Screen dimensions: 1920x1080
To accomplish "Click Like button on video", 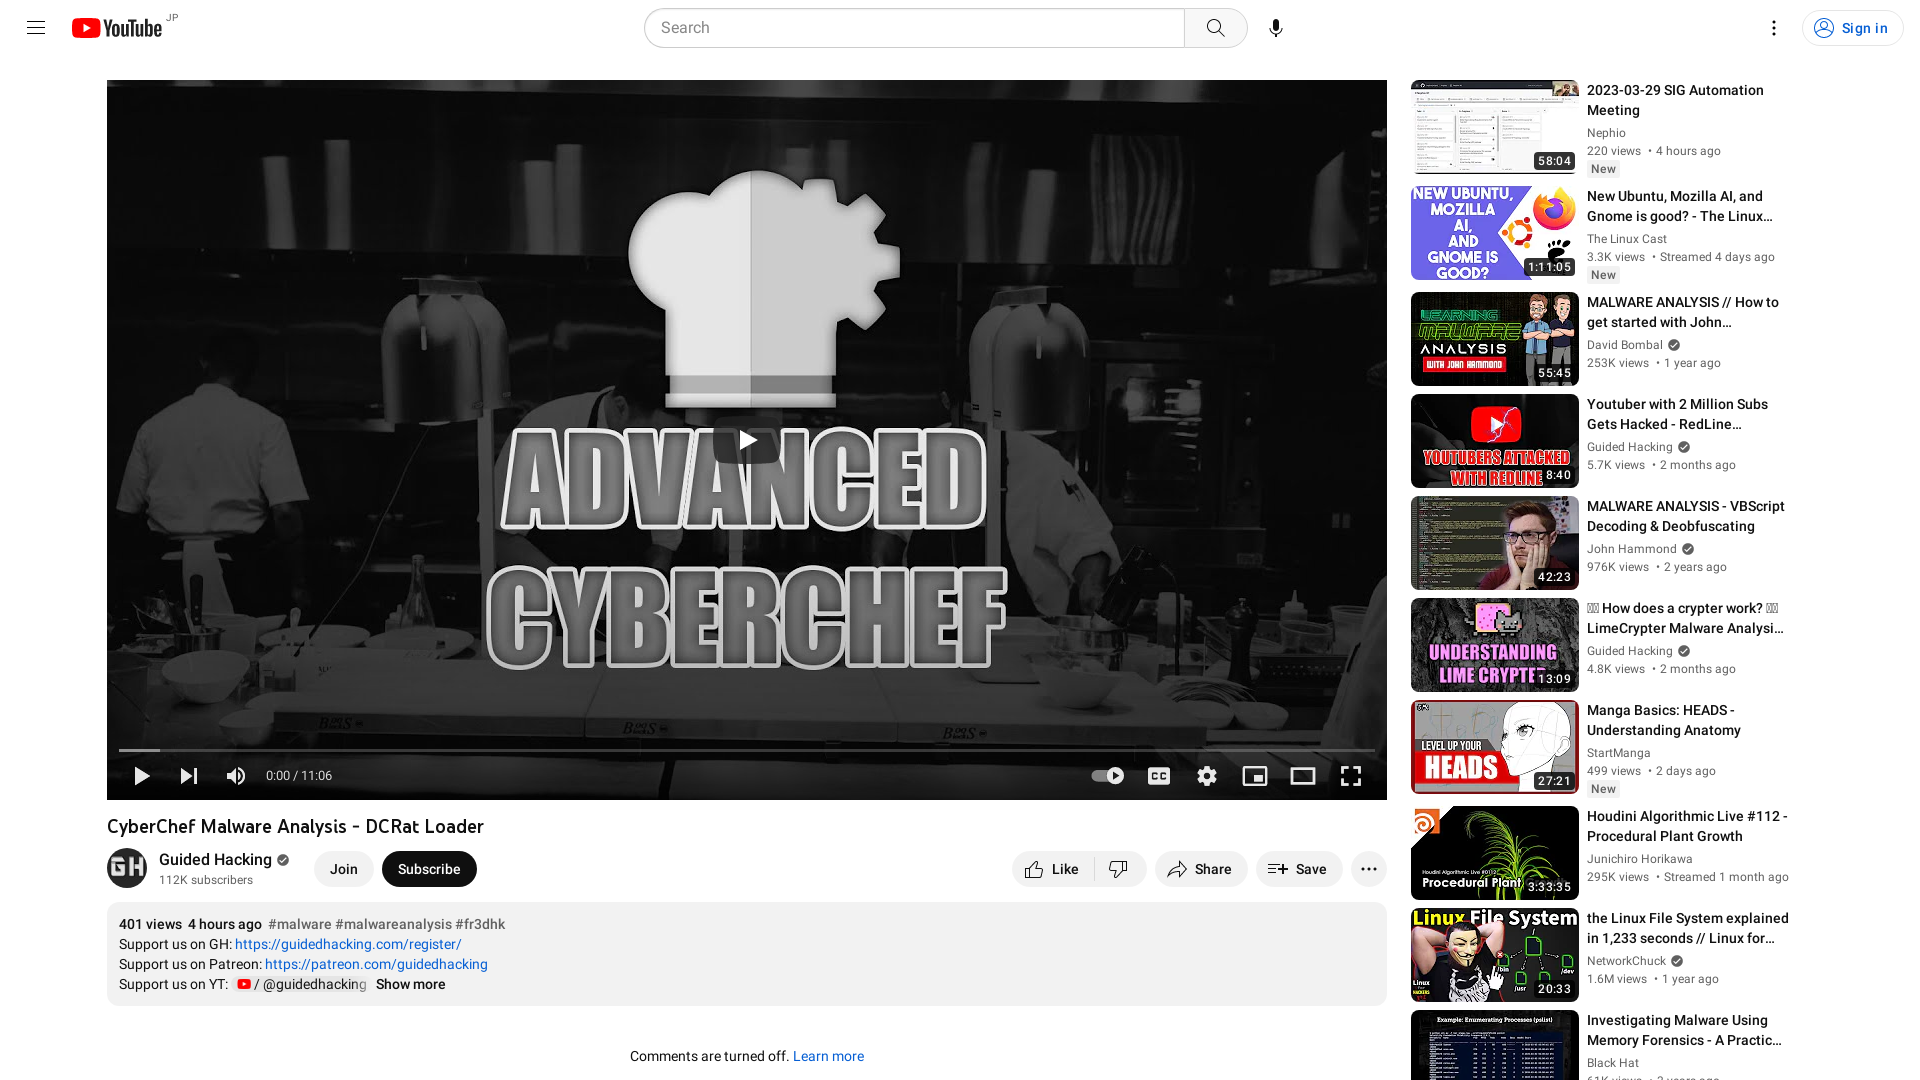I will (x=1050, y=869).
